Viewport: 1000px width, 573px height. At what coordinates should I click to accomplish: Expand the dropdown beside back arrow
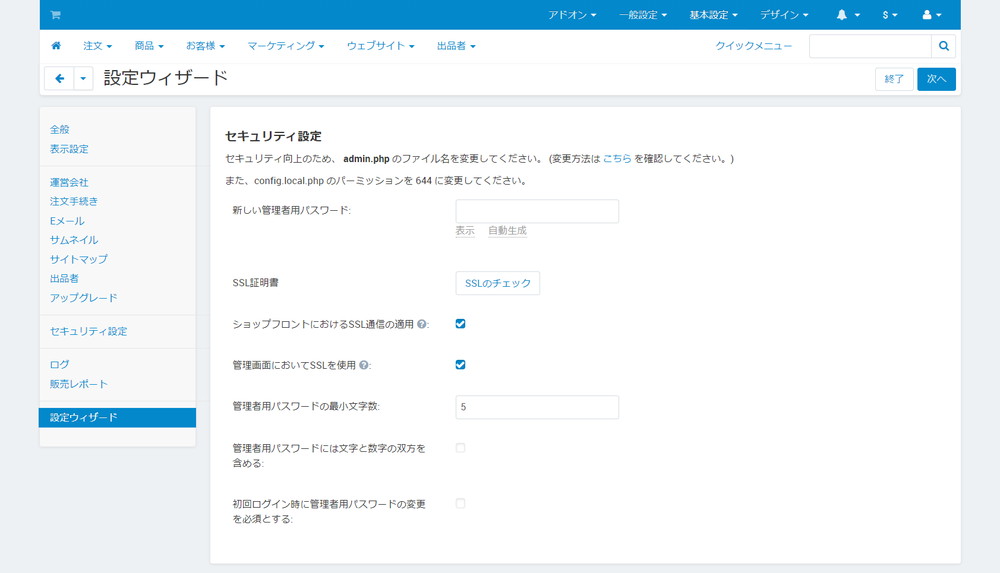84,78
